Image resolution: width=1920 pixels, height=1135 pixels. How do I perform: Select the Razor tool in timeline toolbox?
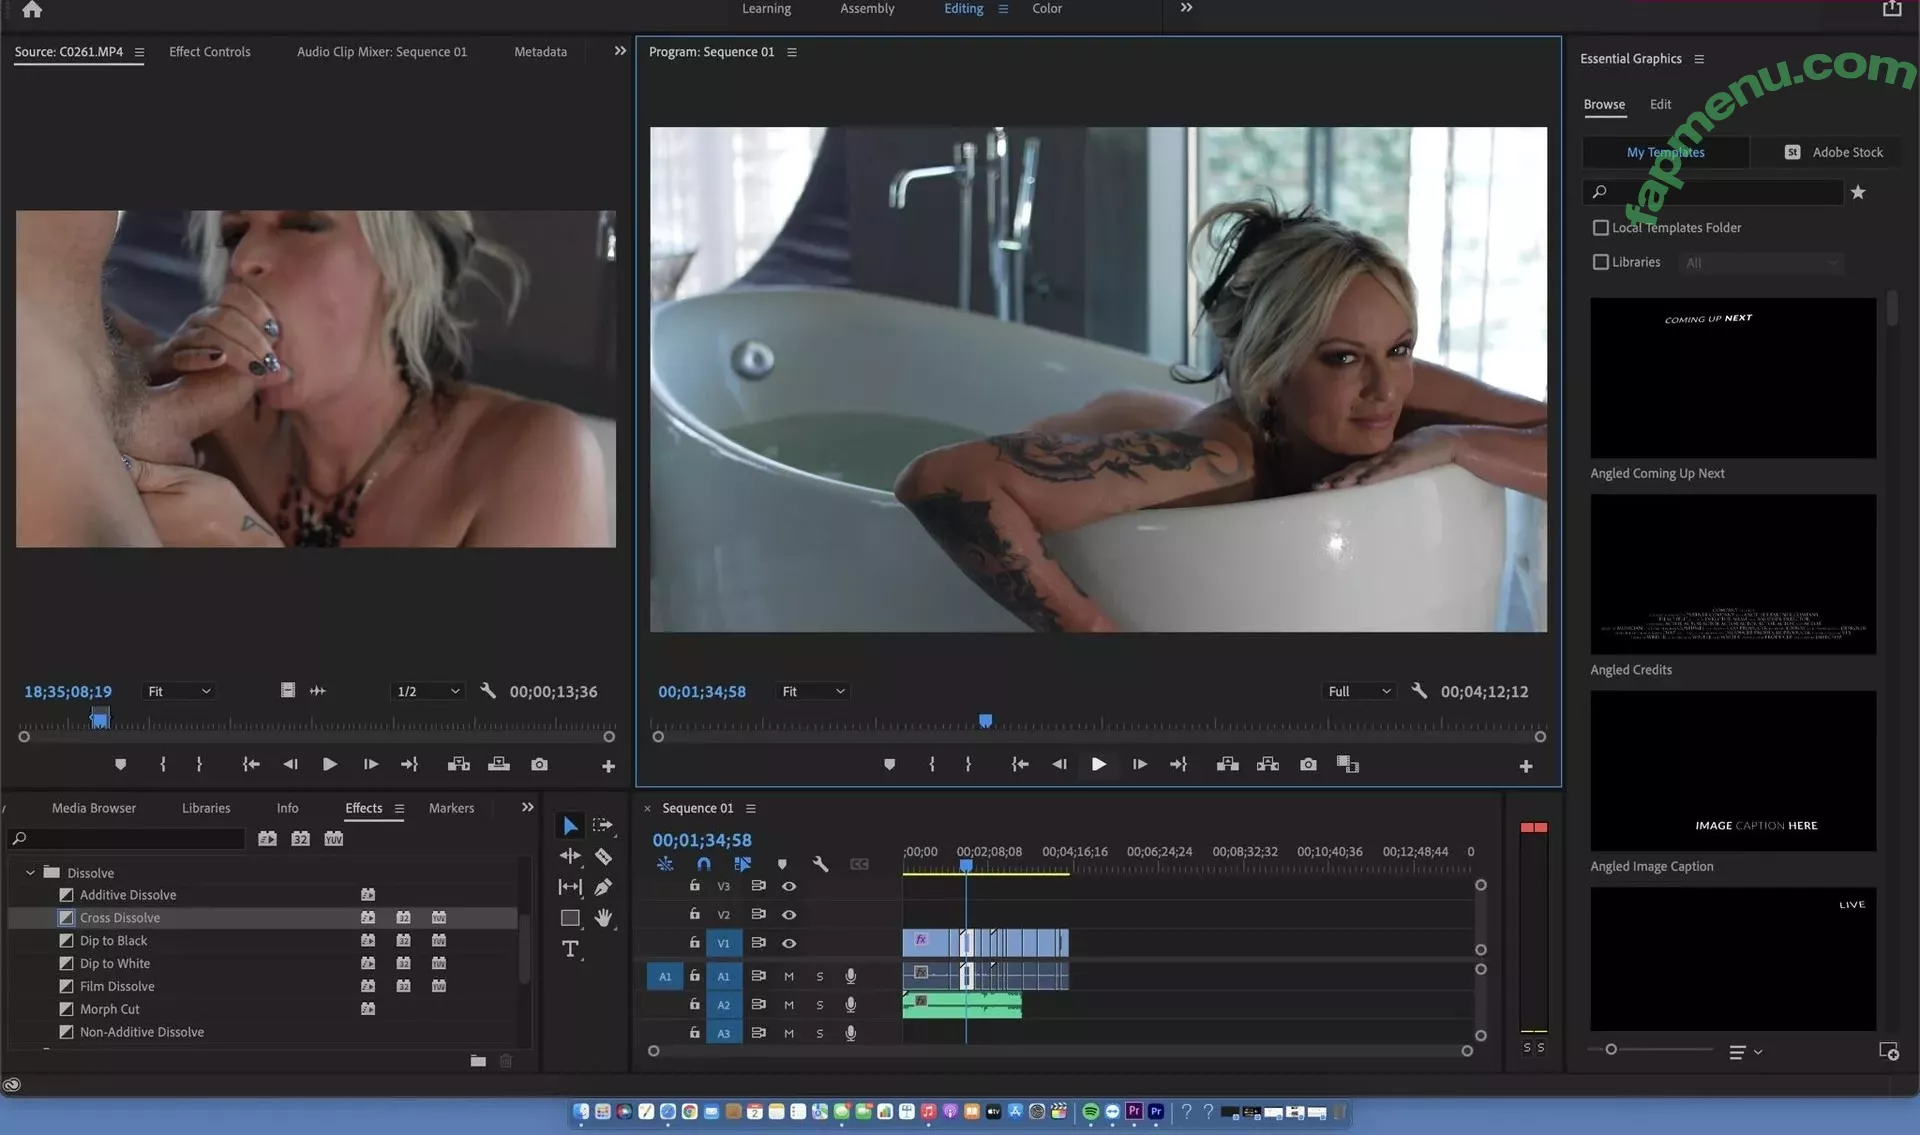point(603,856)
